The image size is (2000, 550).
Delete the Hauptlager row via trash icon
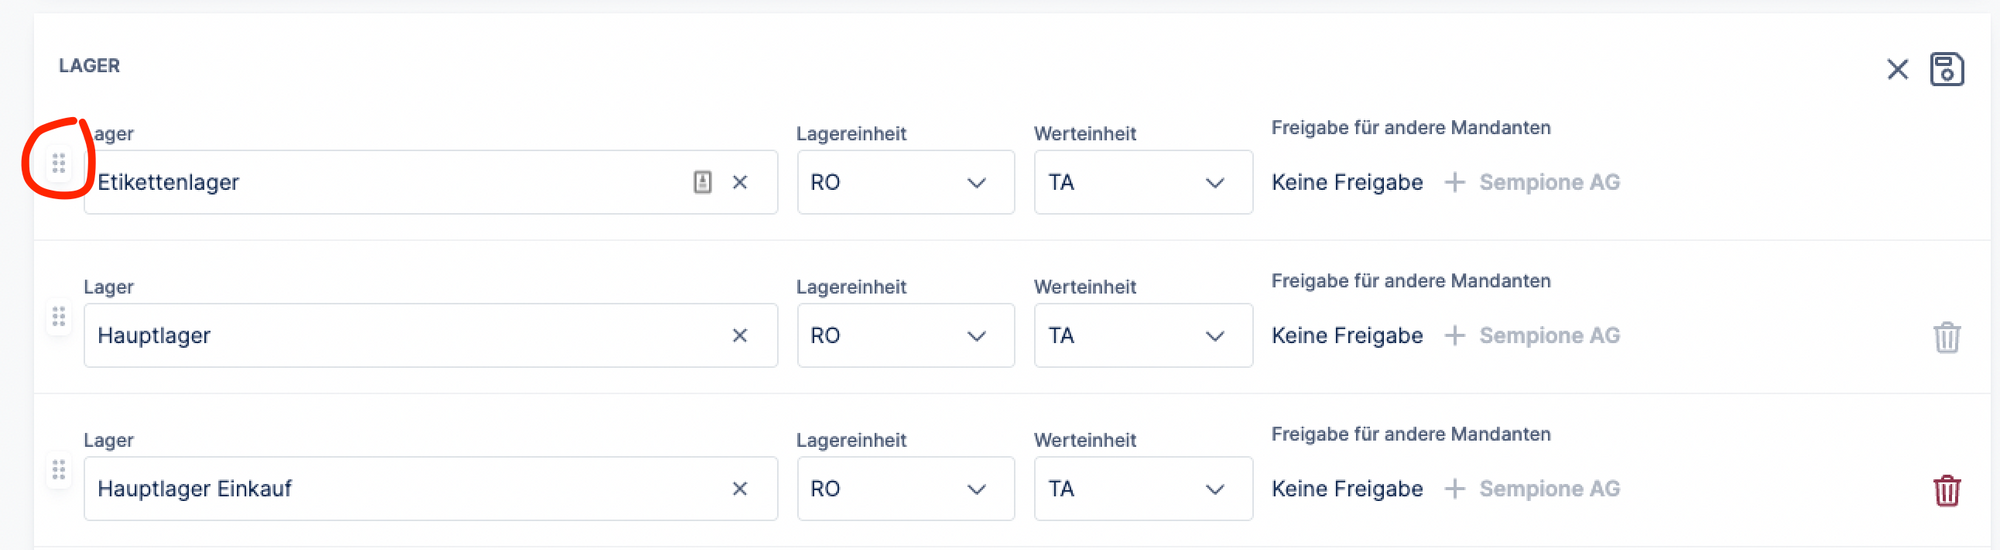(x=1946, y=337)
